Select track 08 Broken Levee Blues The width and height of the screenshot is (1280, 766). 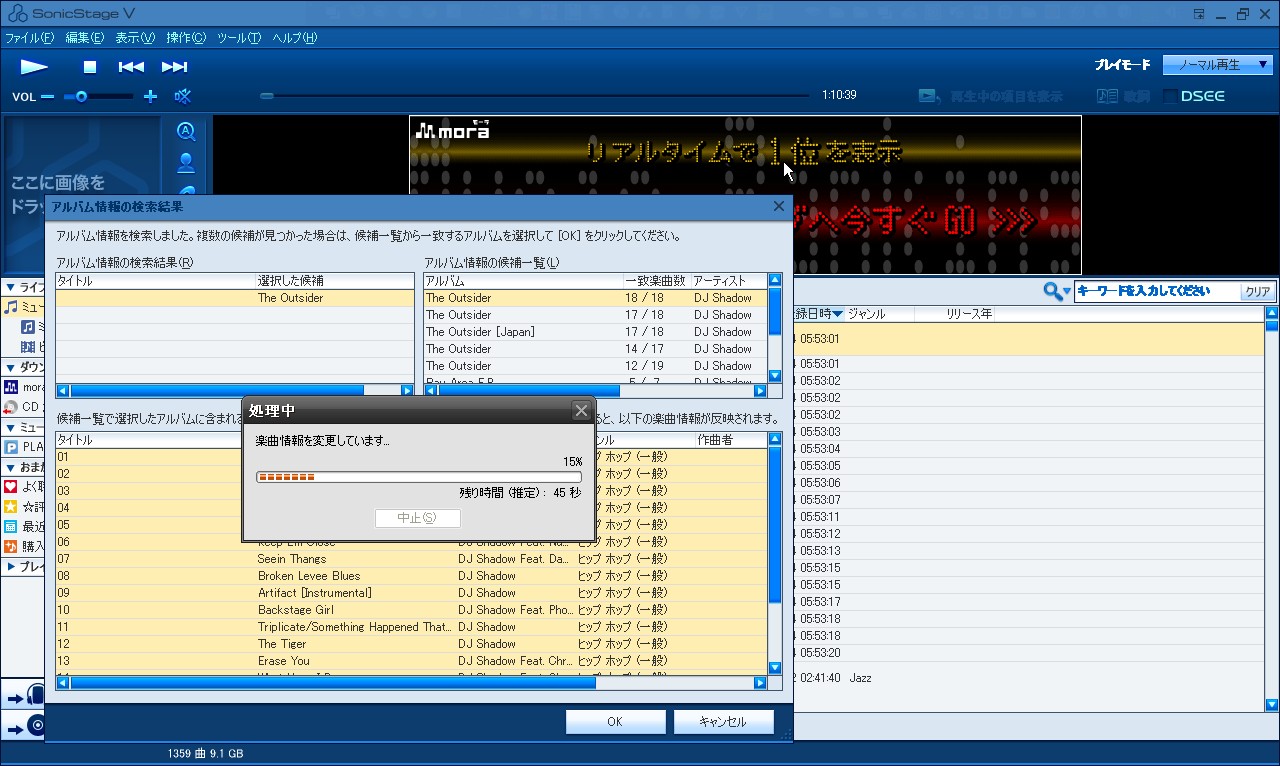point(411,576)
